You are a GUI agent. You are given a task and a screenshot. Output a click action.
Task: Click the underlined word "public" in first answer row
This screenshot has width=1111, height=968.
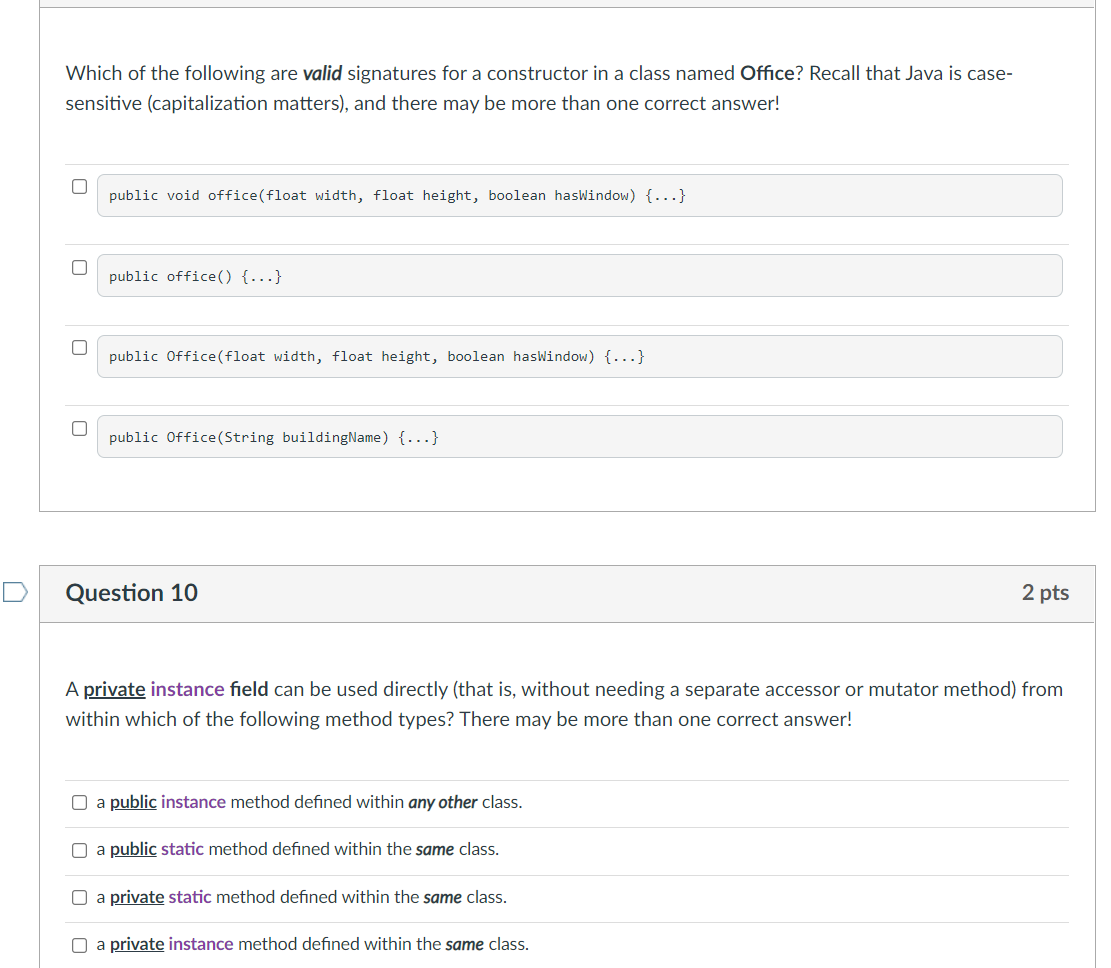tap(132, 802)
